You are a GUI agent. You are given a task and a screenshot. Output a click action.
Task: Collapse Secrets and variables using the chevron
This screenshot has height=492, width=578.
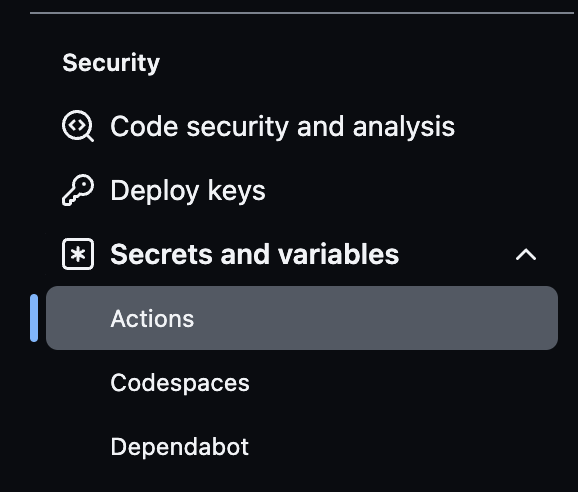(526, 254)
